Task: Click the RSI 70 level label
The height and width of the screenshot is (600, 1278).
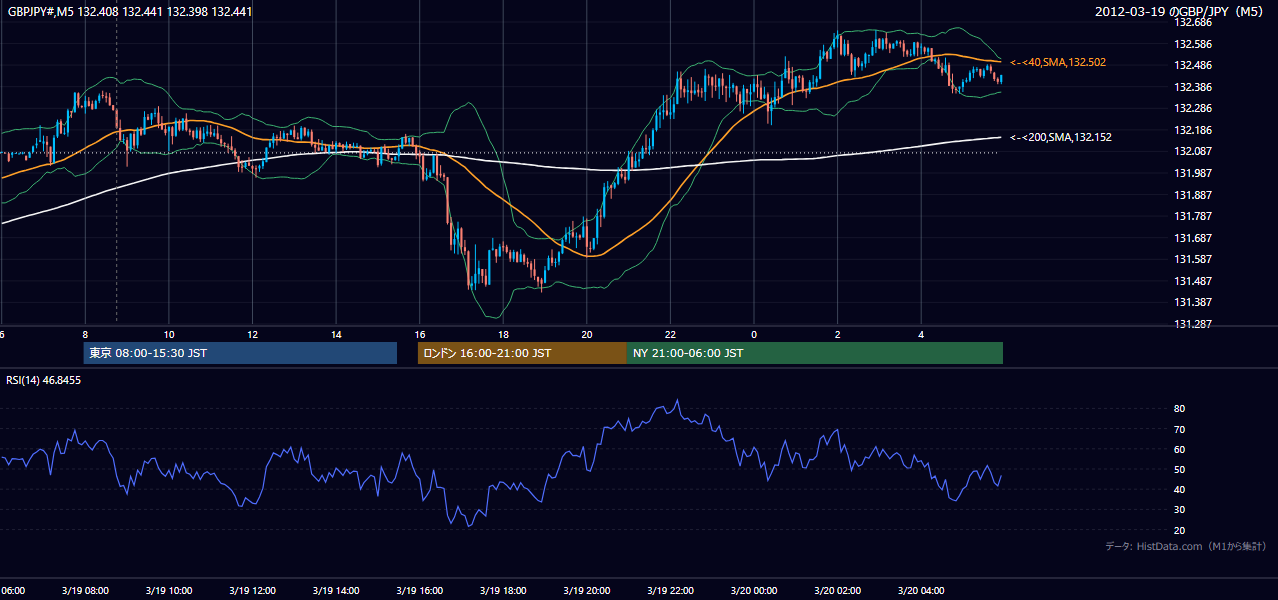Action: pyautogui.click(x=1179, y=429)
